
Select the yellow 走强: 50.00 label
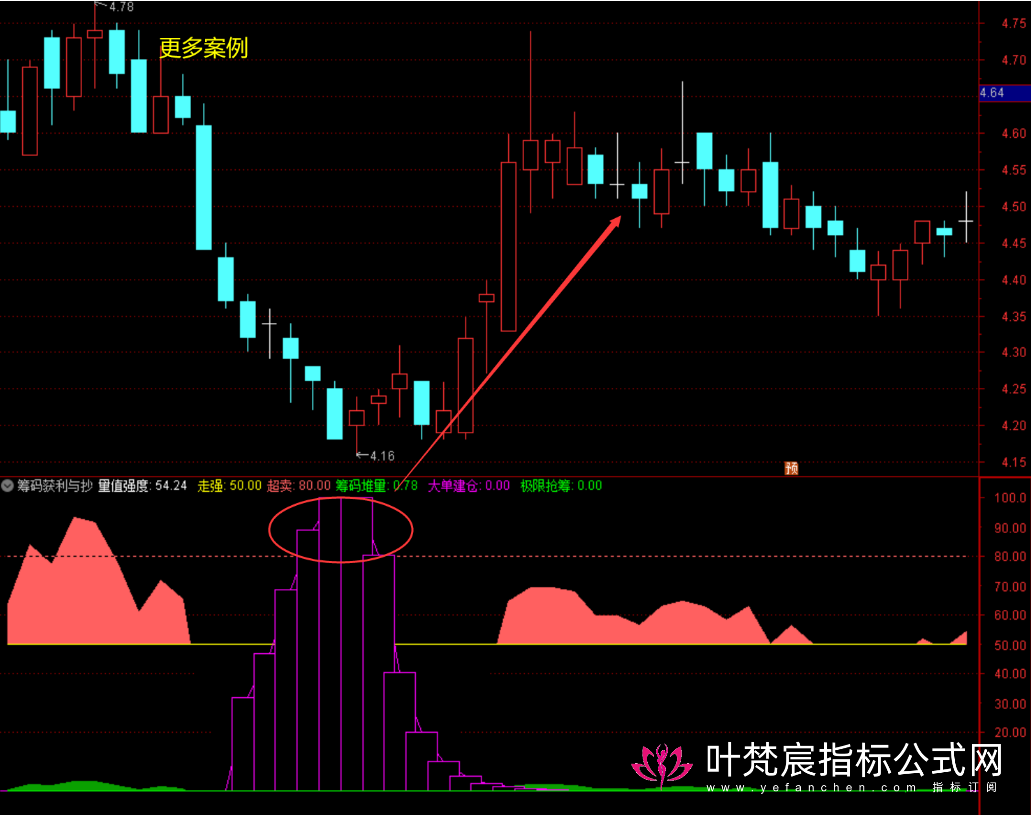(x=229, y=486)
